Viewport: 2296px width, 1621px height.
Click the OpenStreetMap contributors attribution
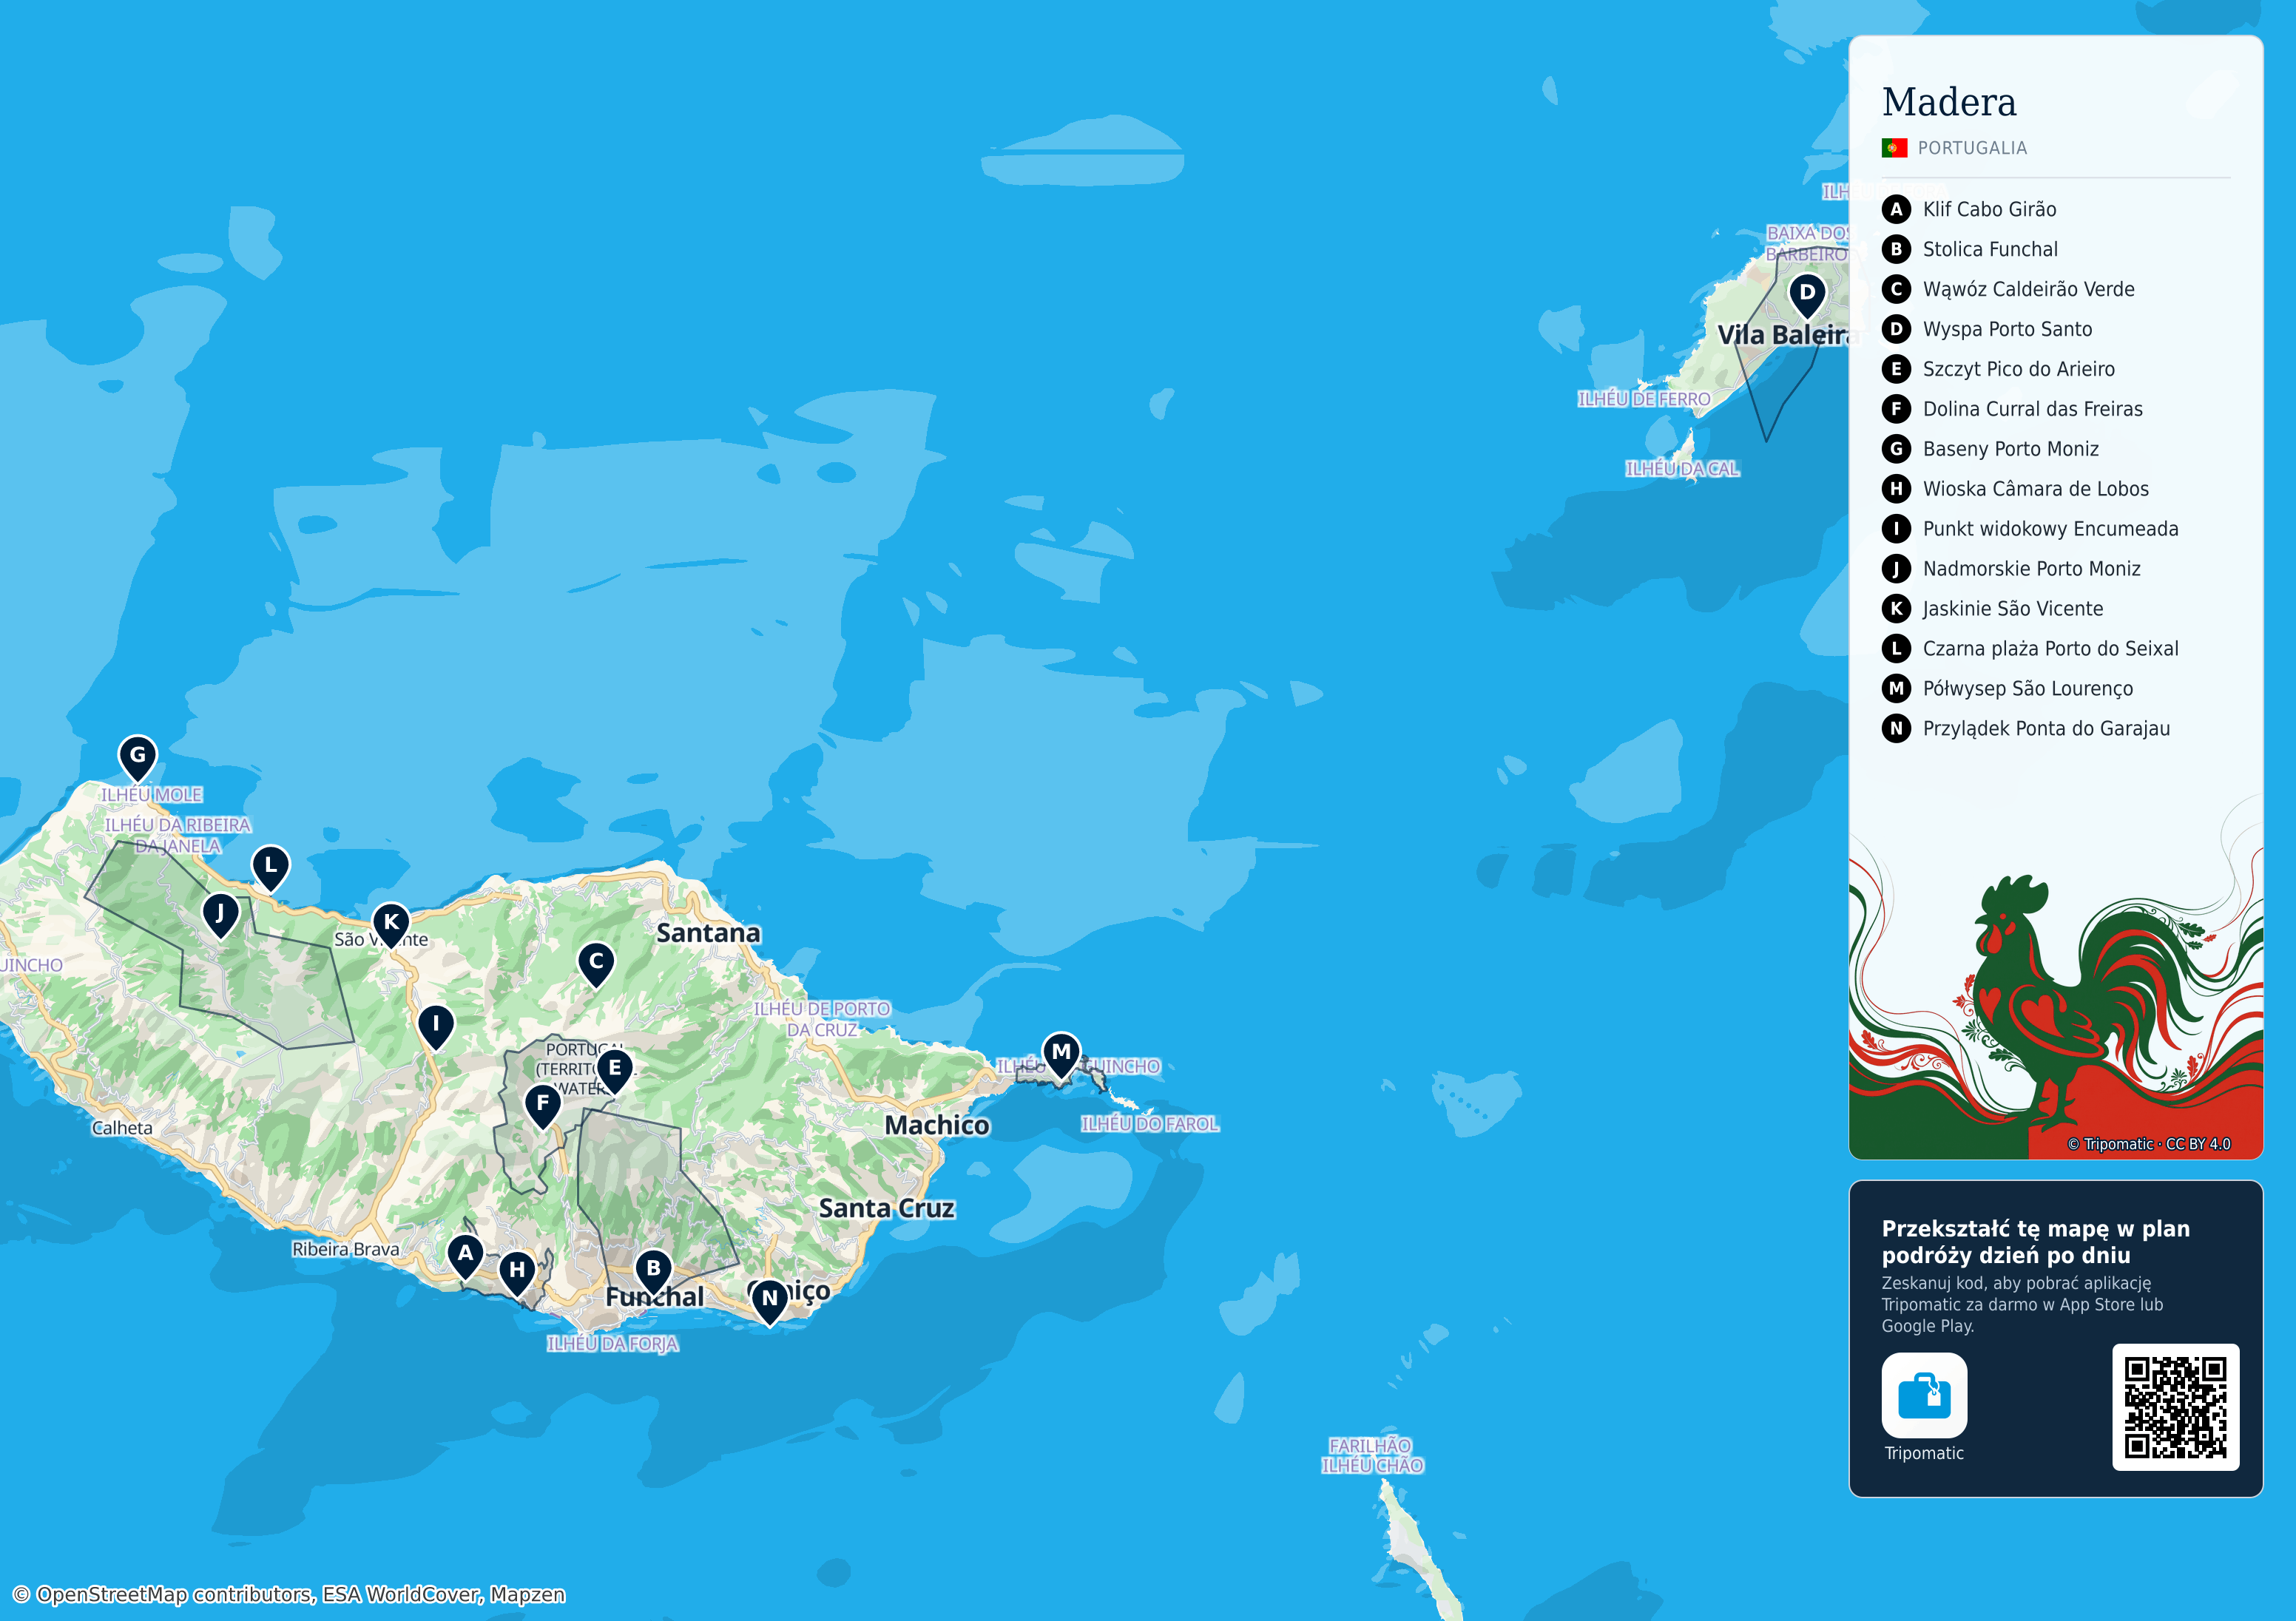click(288, 1594)
